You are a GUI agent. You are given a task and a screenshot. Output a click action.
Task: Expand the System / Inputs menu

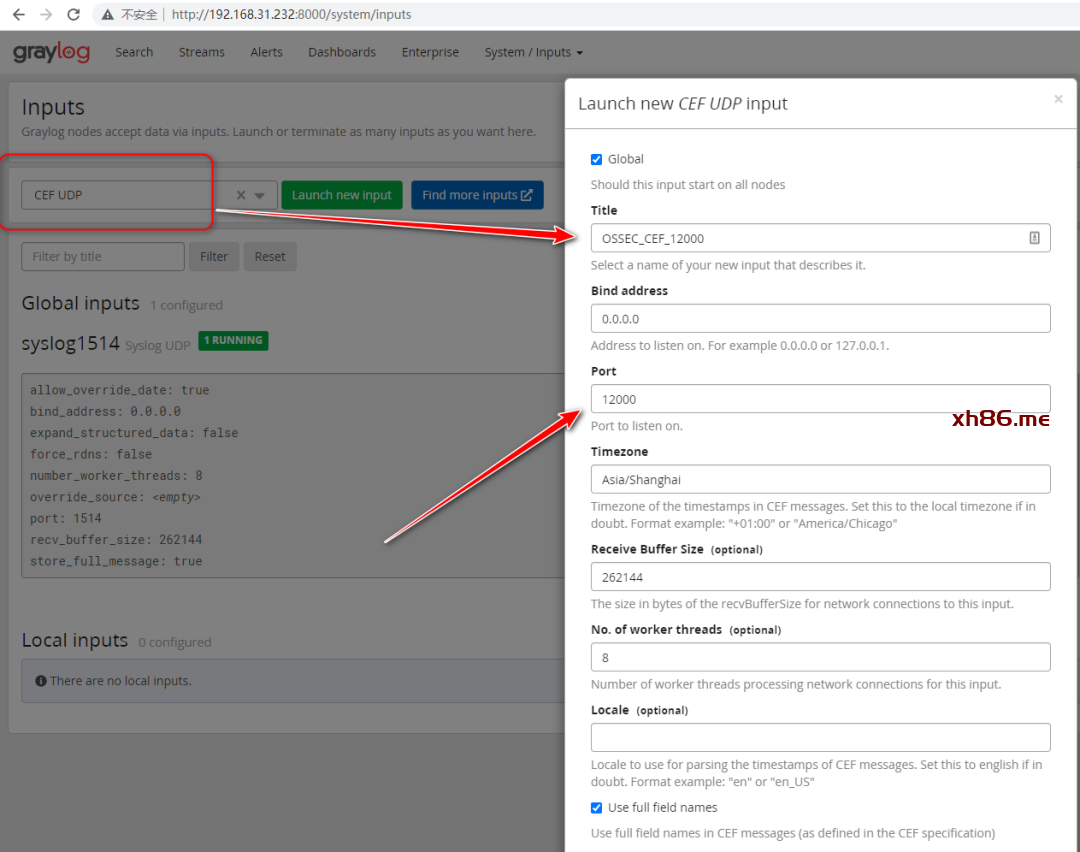click(x=533, y=52)
